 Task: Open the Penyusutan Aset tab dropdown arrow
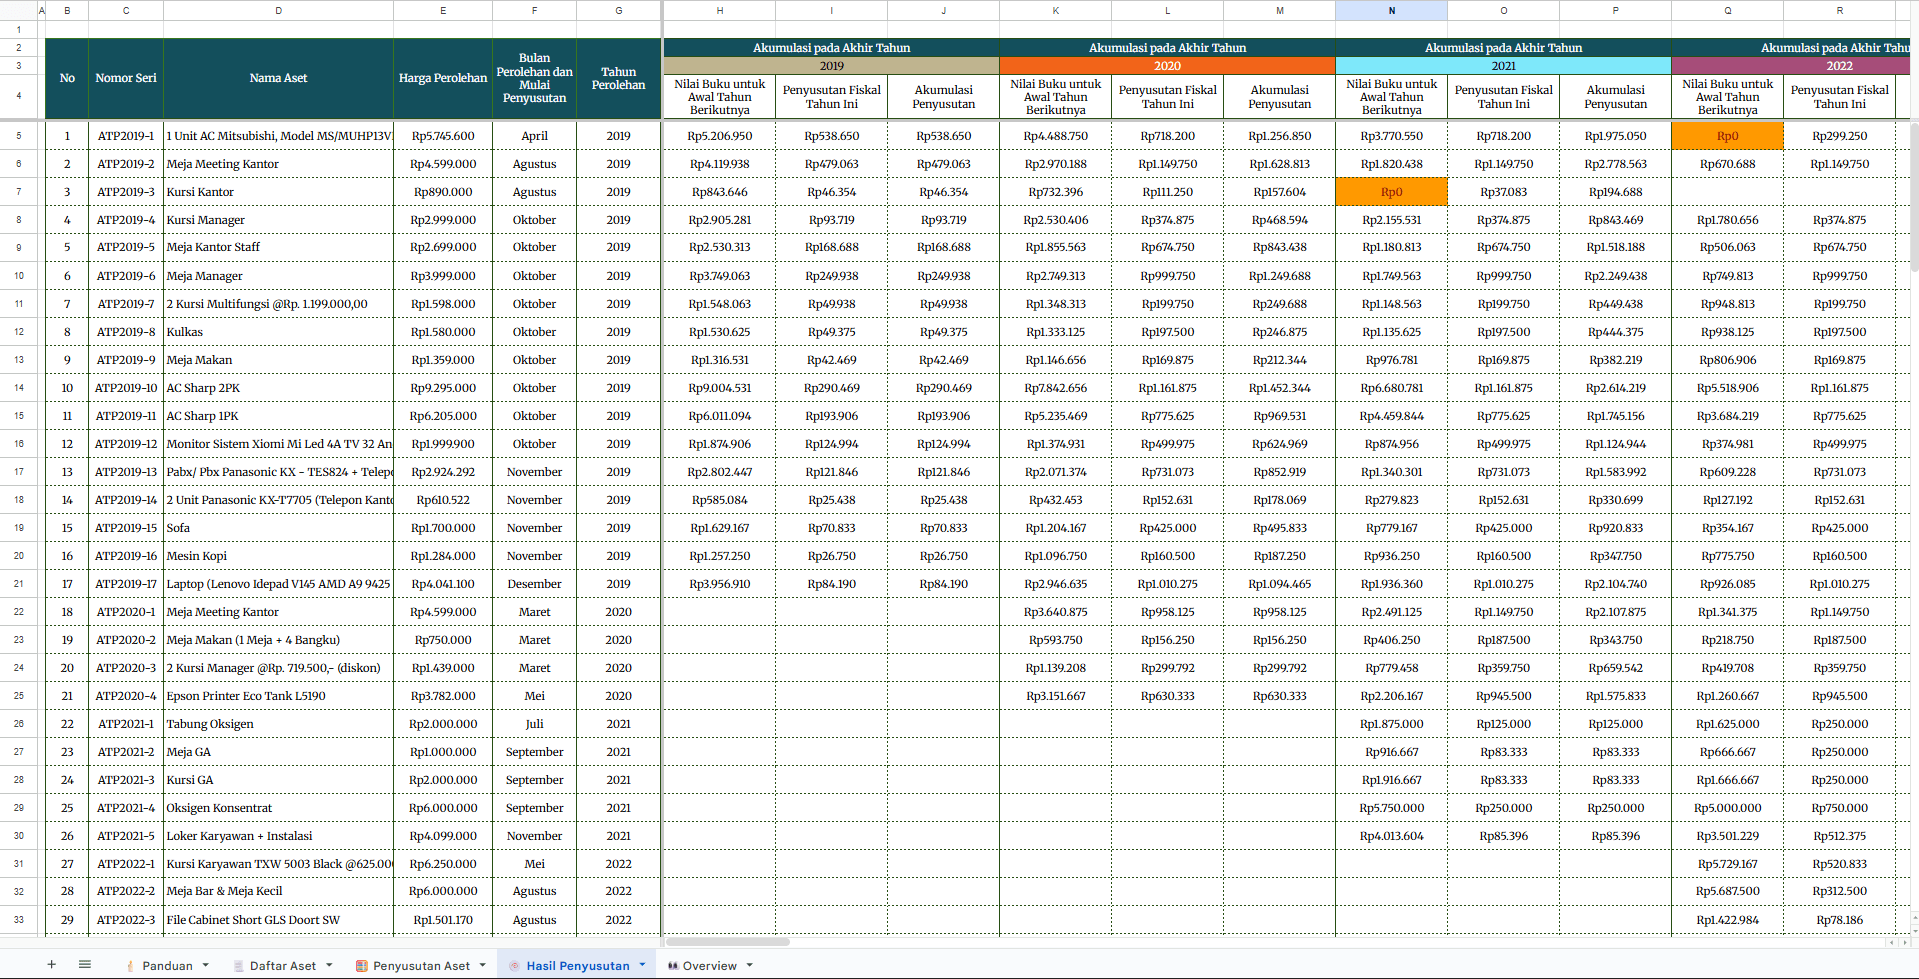tap(483, 965)
